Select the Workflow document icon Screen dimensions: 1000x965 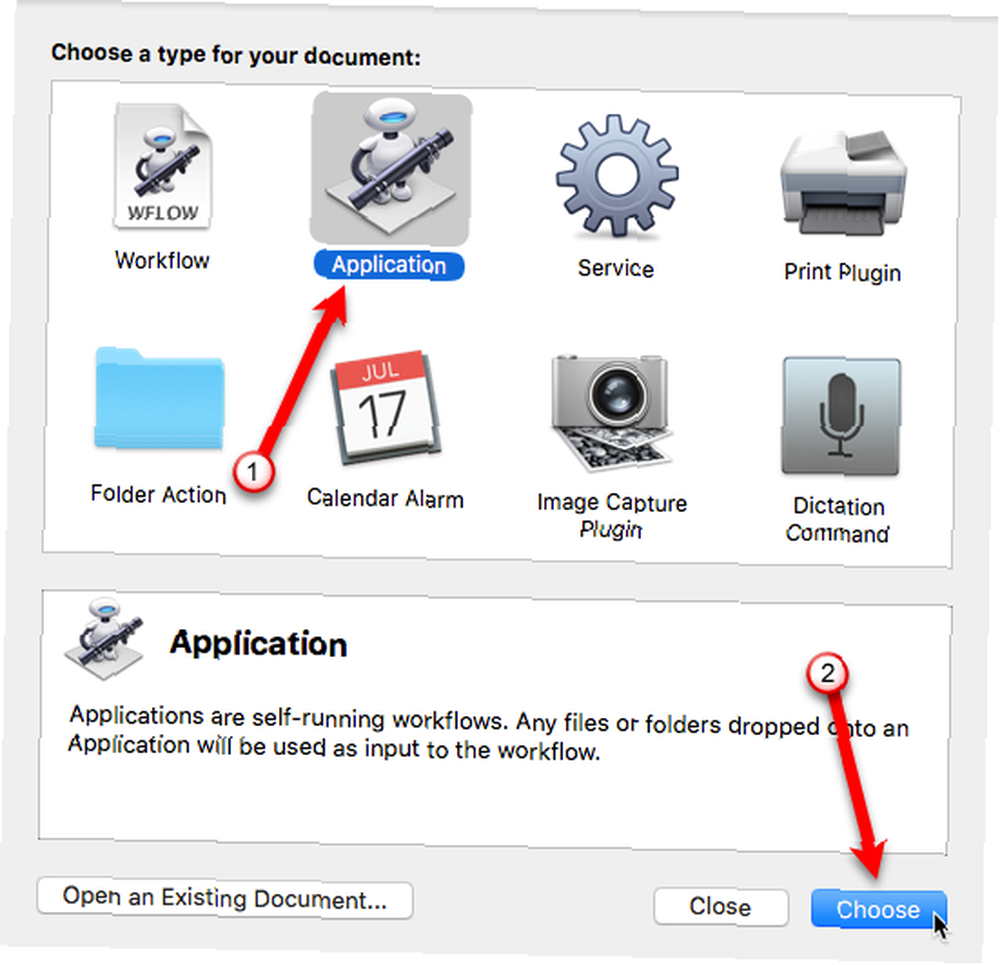tap(163, 166)
